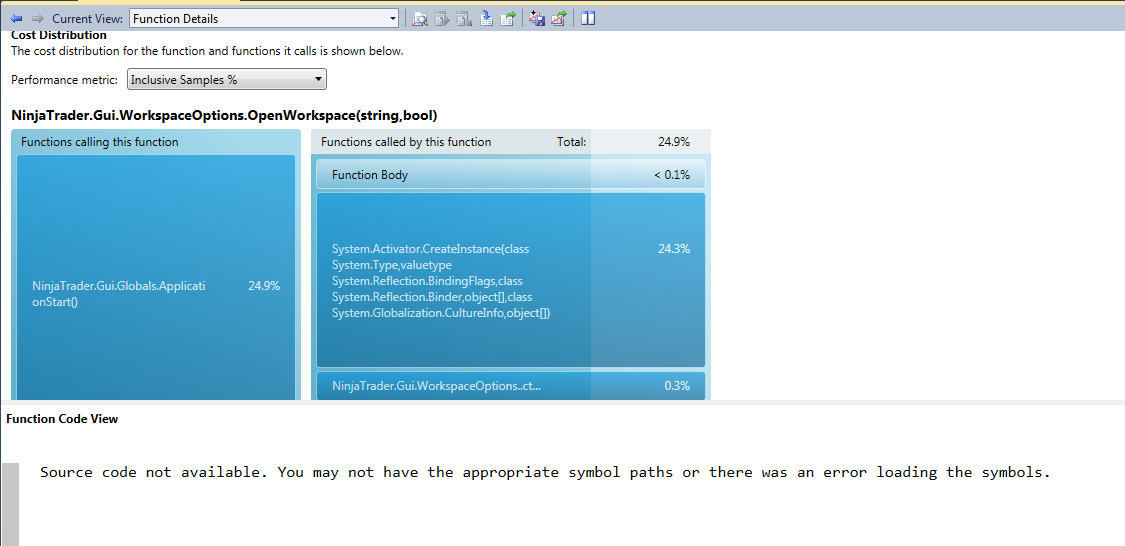Navigate forward with the gray right arrow

(x=38, y=19)
